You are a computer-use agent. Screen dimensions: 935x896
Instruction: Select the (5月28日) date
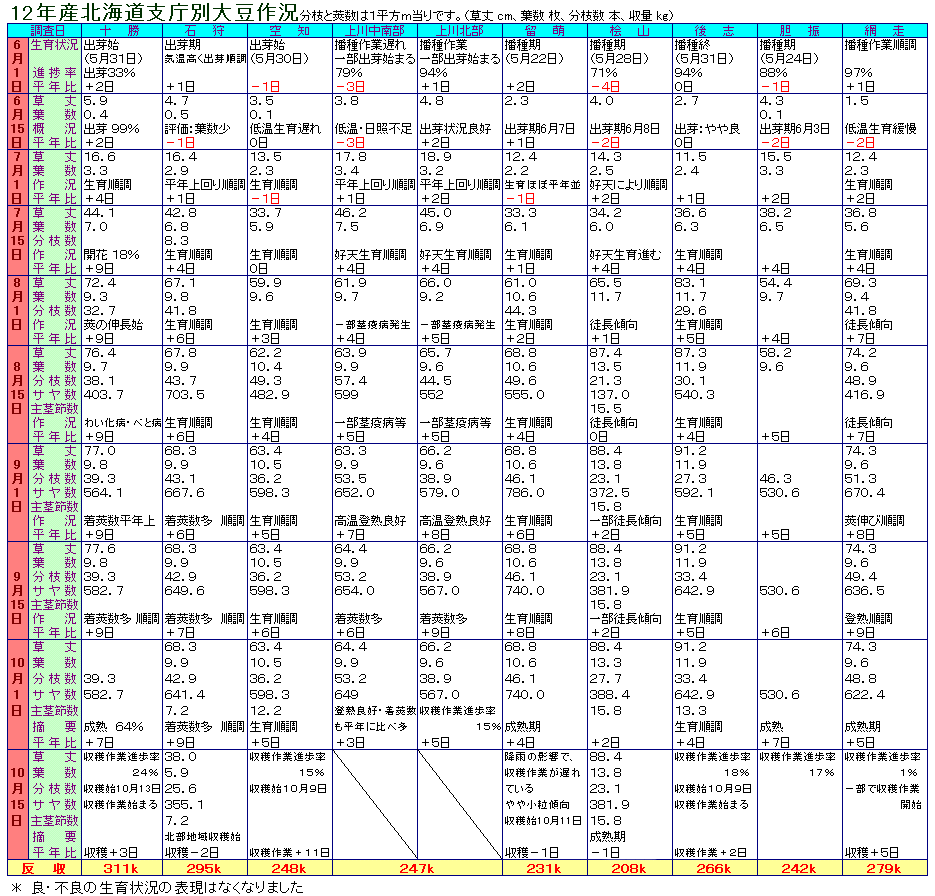pos(619,58)
